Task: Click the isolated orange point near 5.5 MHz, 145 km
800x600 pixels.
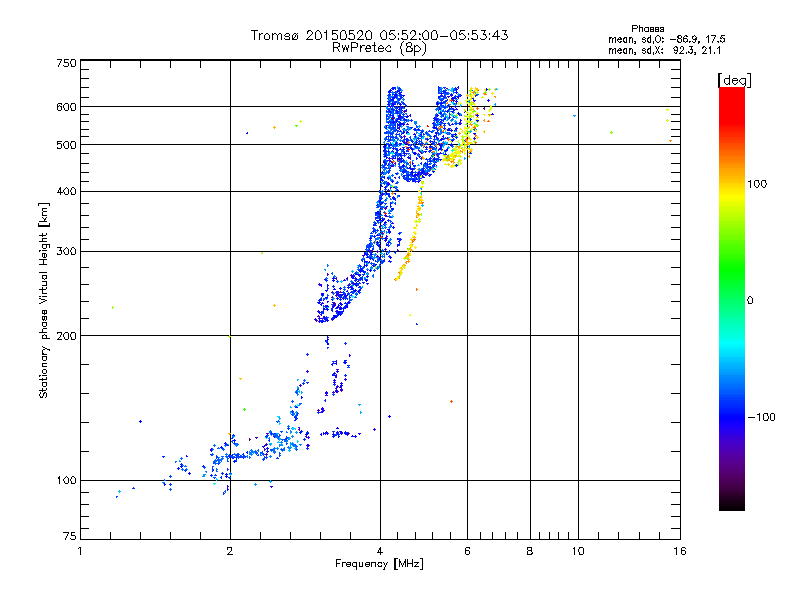Action: [x=452, y=402]
